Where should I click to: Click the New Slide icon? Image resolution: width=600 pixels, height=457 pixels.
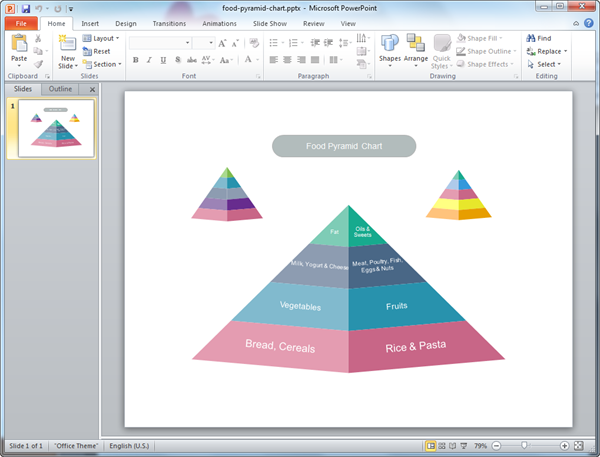tap(67, 43)
